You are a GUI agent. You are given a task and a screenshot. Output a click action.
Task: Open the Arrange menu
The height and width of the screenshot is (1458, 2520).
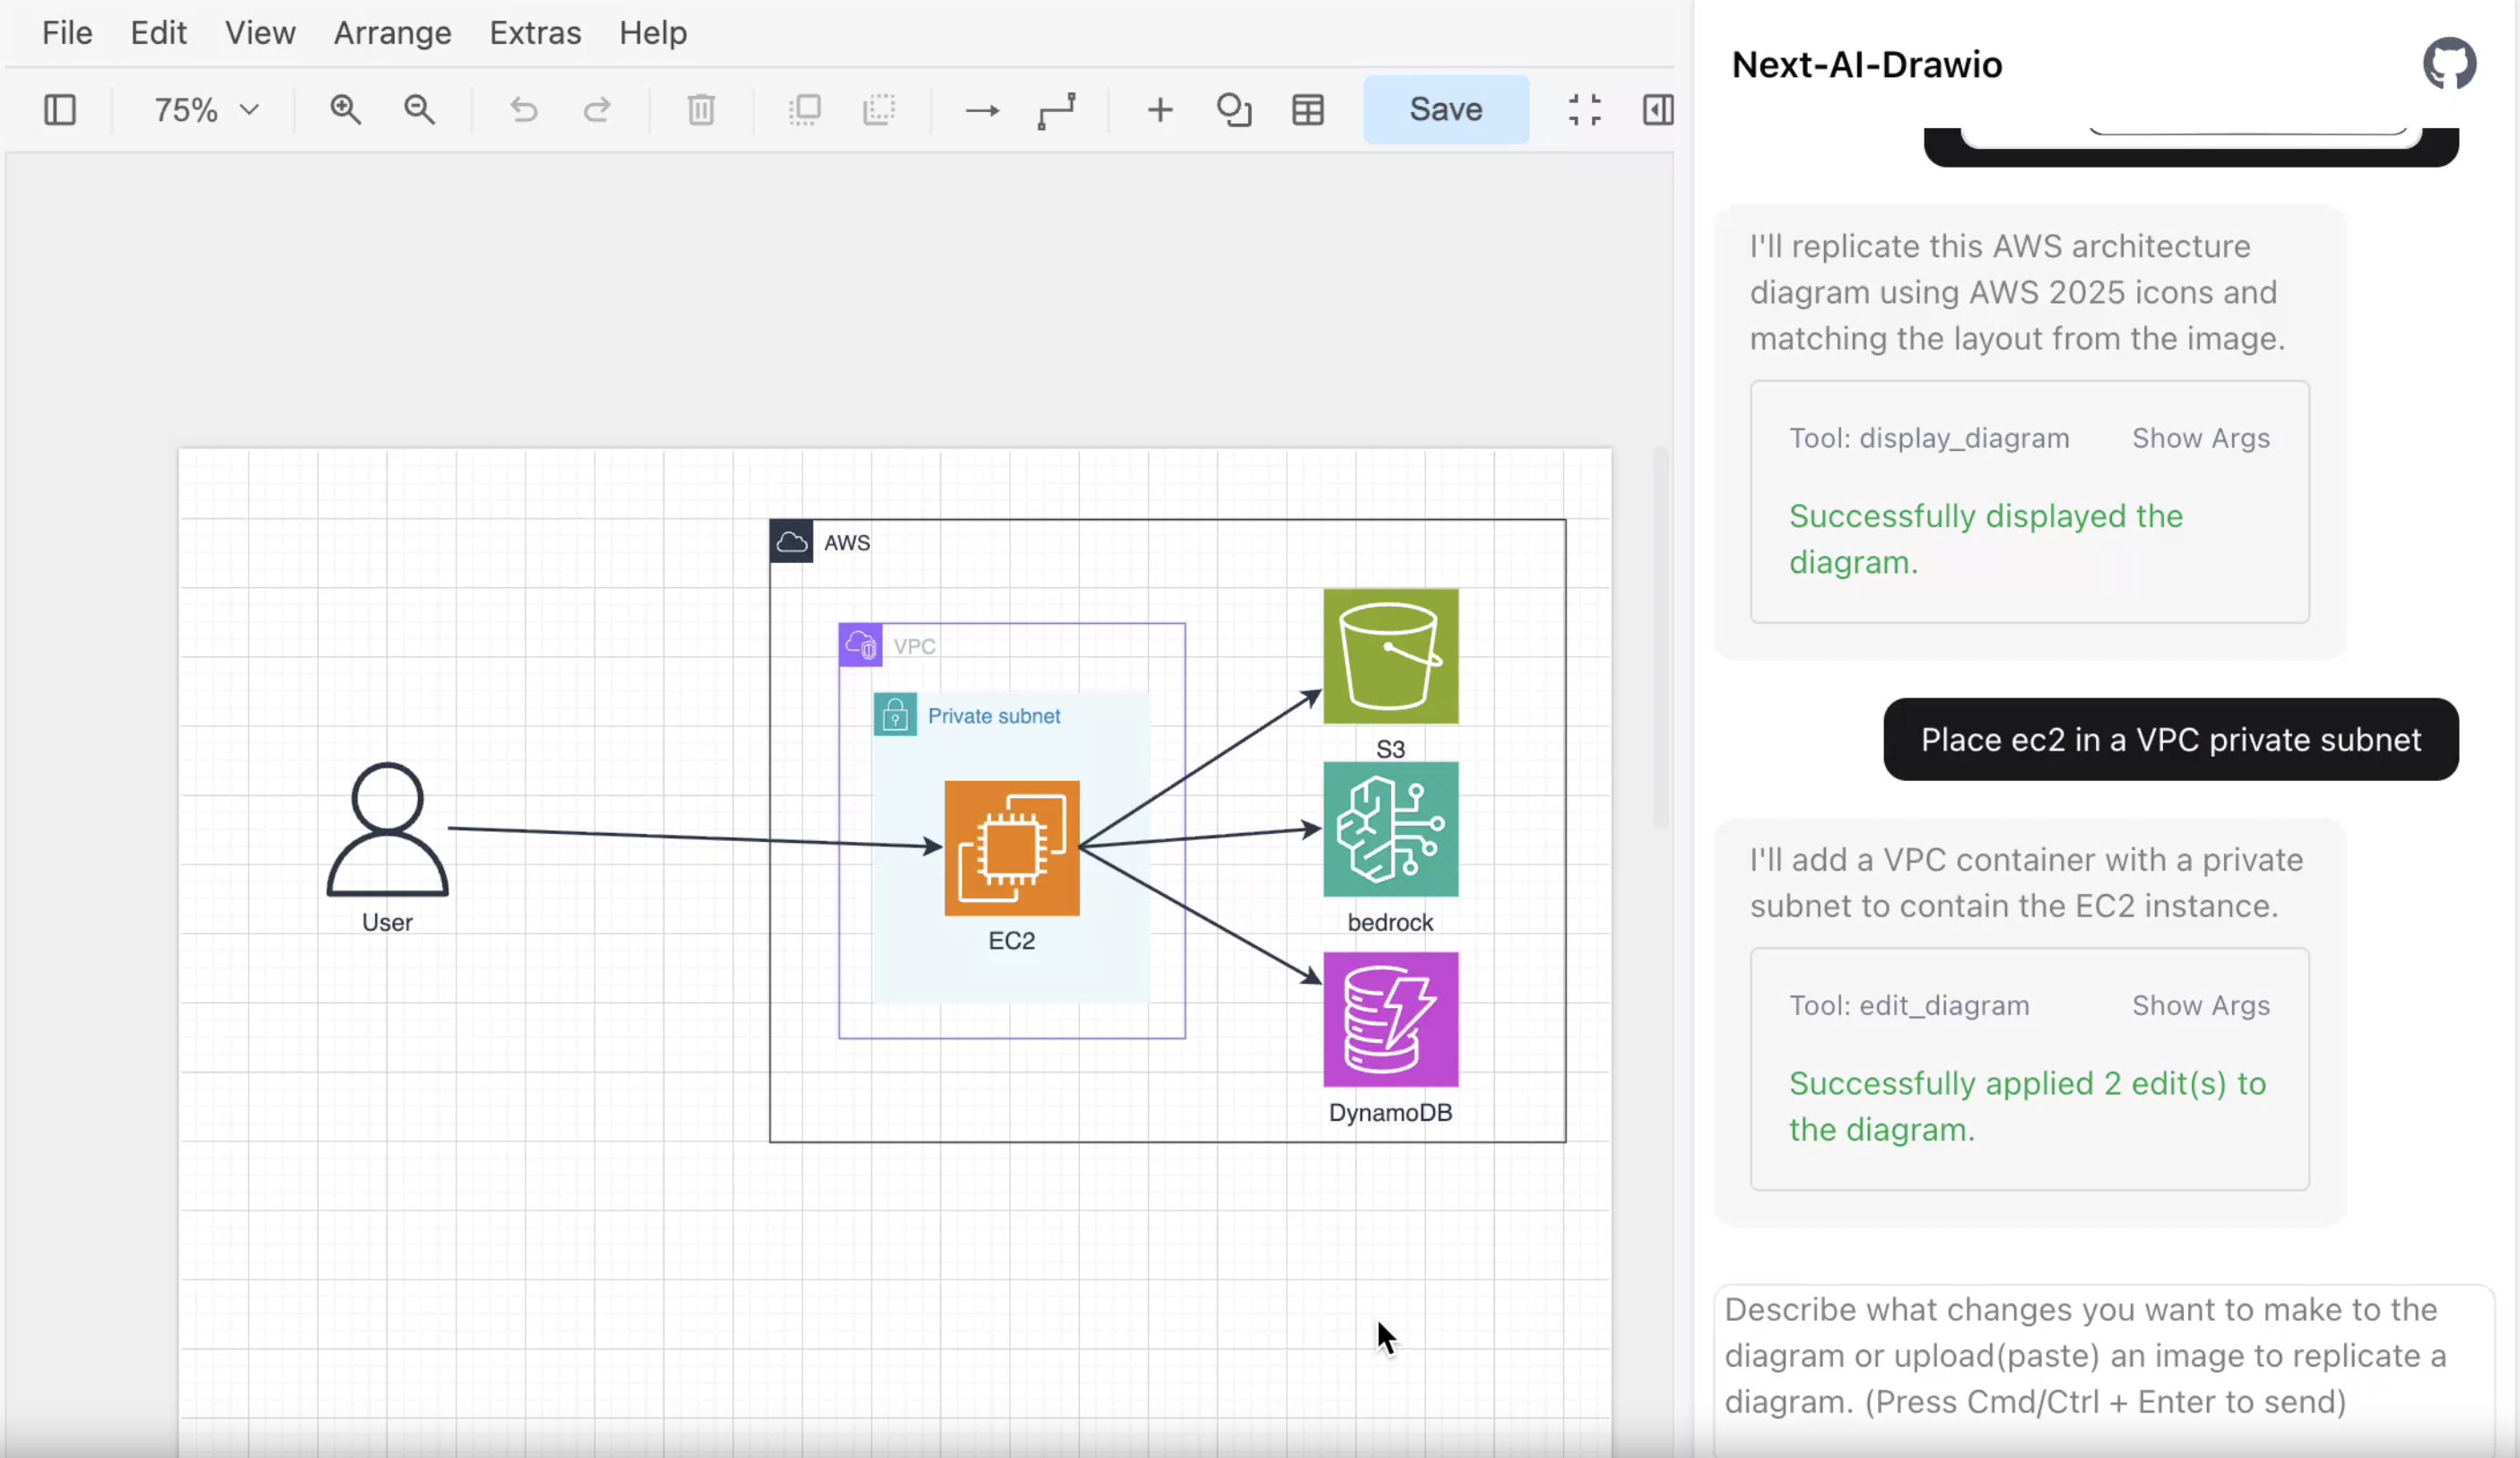pyautogui.click(x=392, y=33)
